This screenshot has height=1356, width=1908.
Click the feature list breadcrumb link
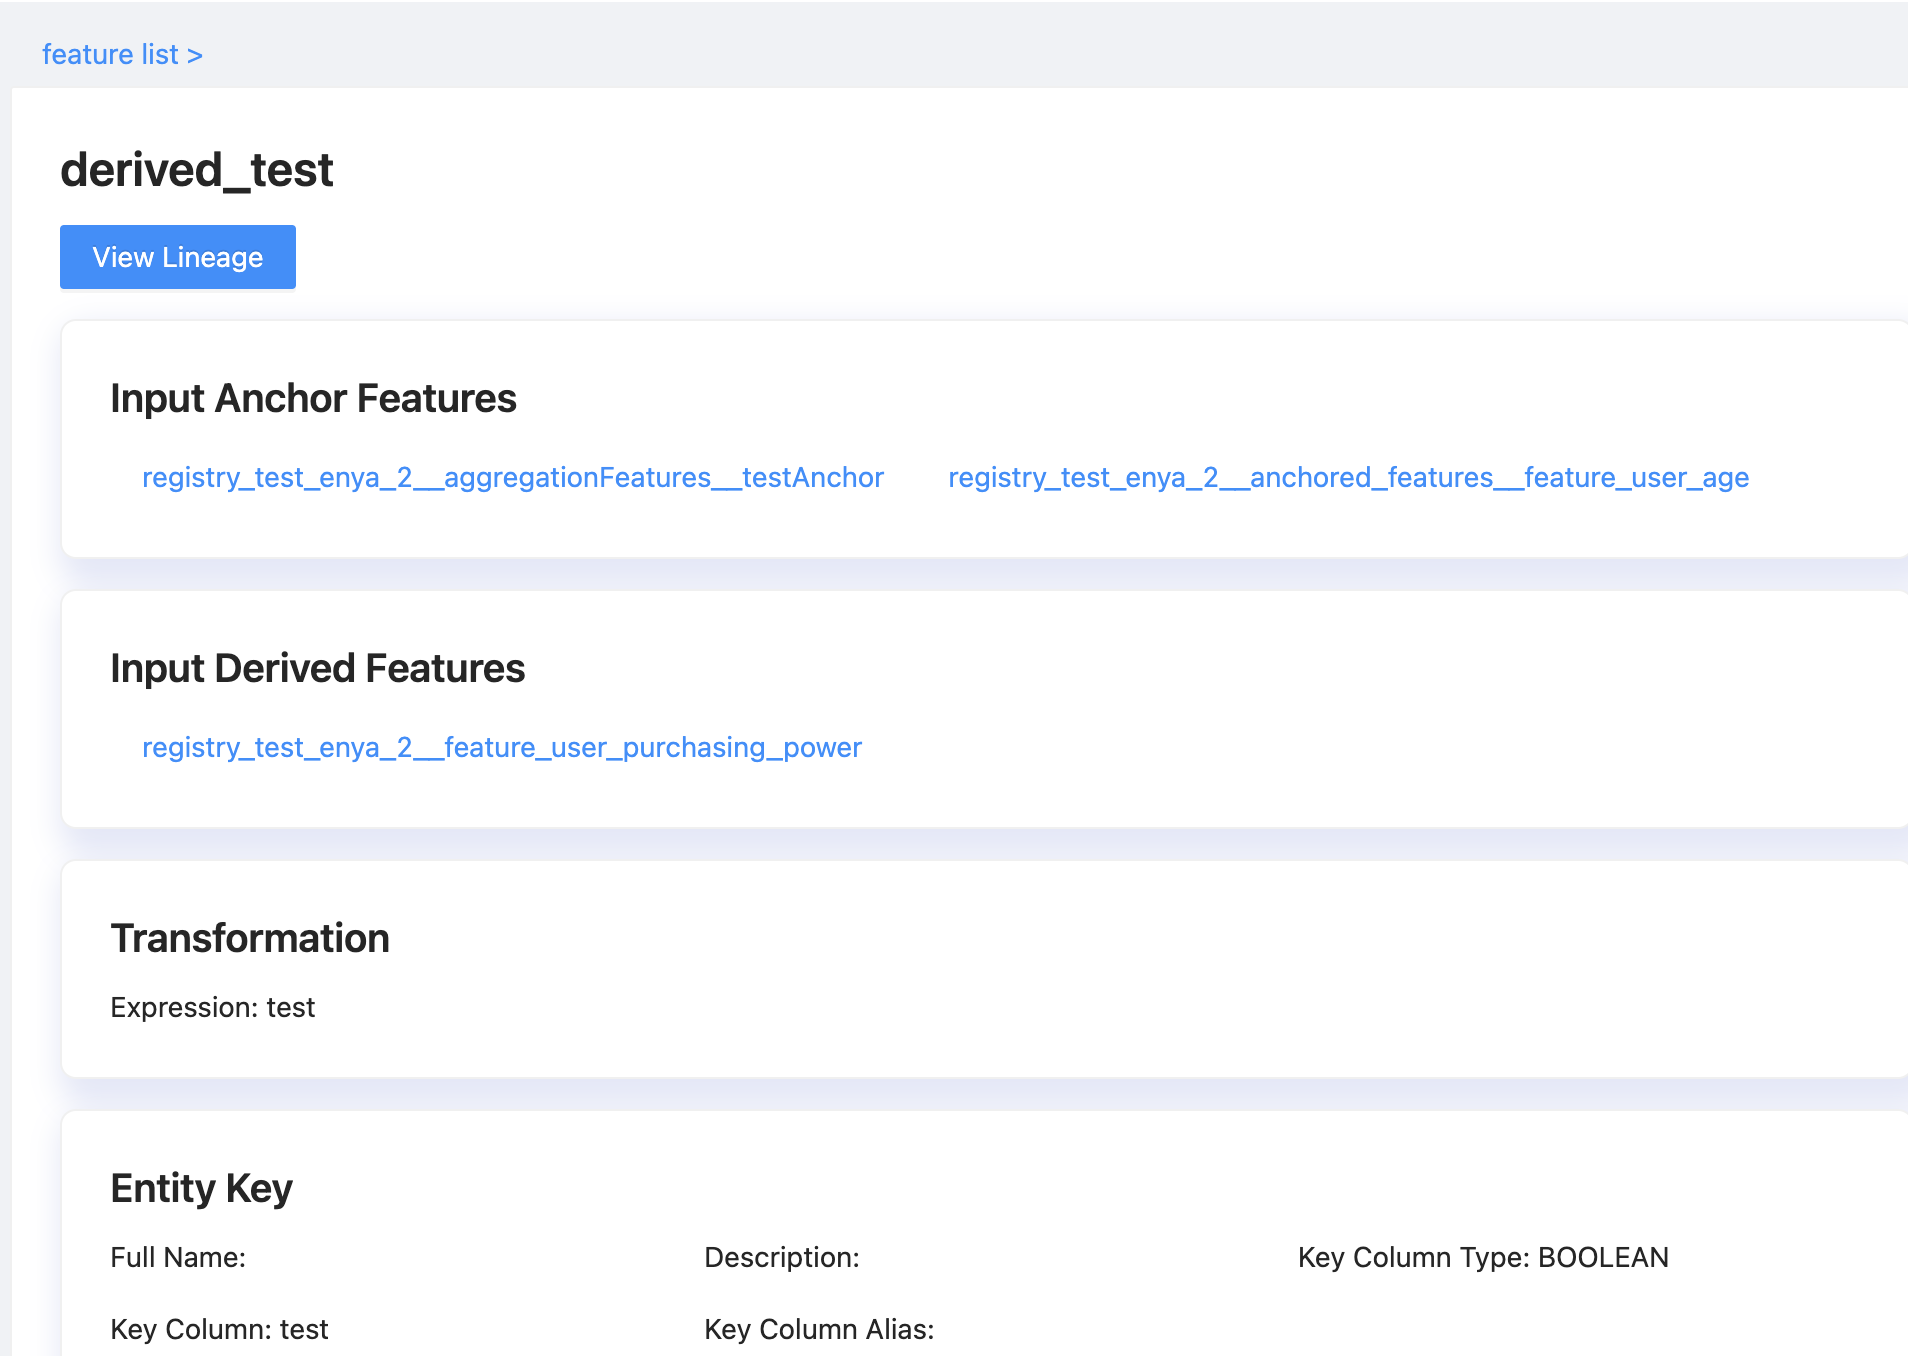[109, 54]
